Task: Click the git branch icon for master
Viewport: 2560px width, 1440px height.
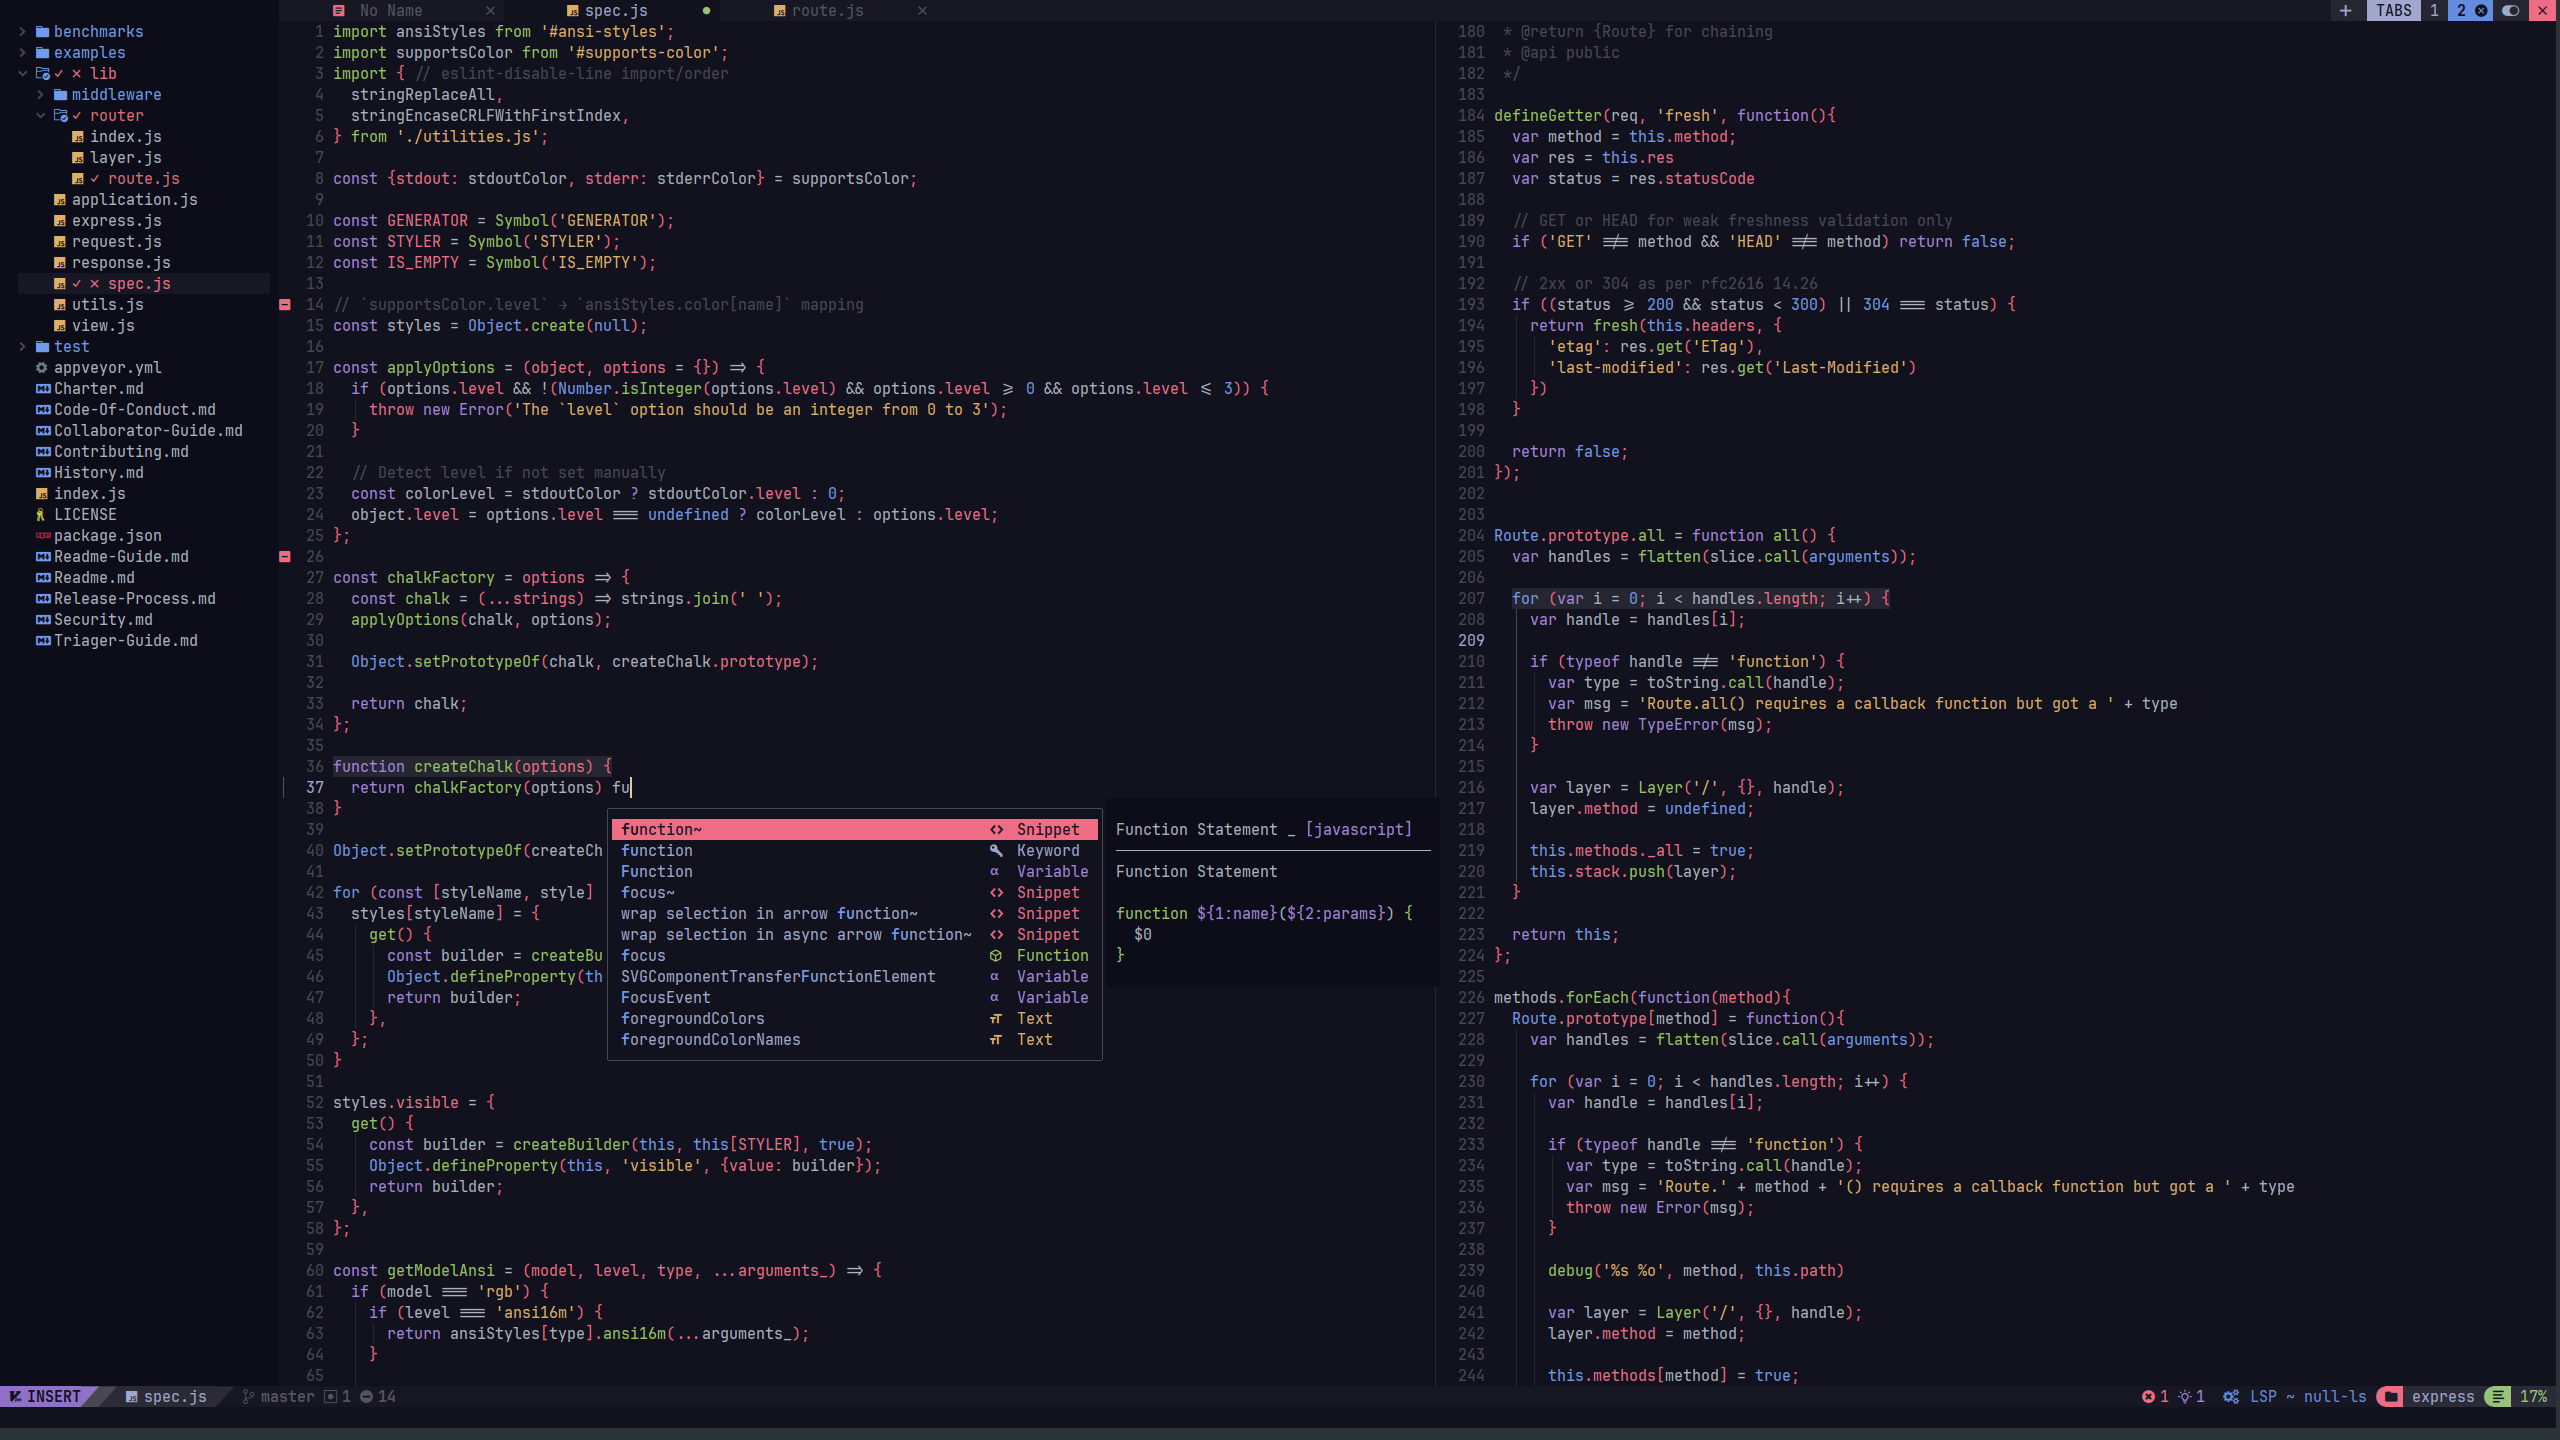Action: 248,1397
